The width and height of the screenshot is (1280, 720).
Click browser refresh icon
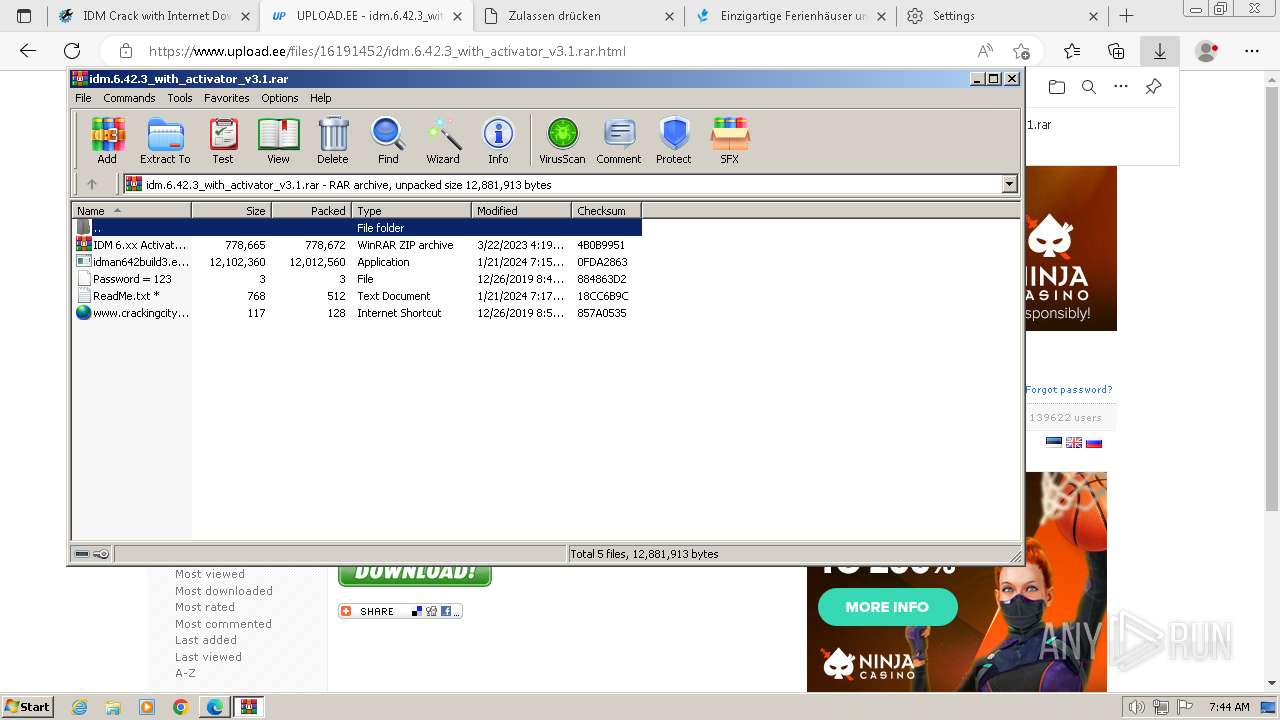[72, 51]
